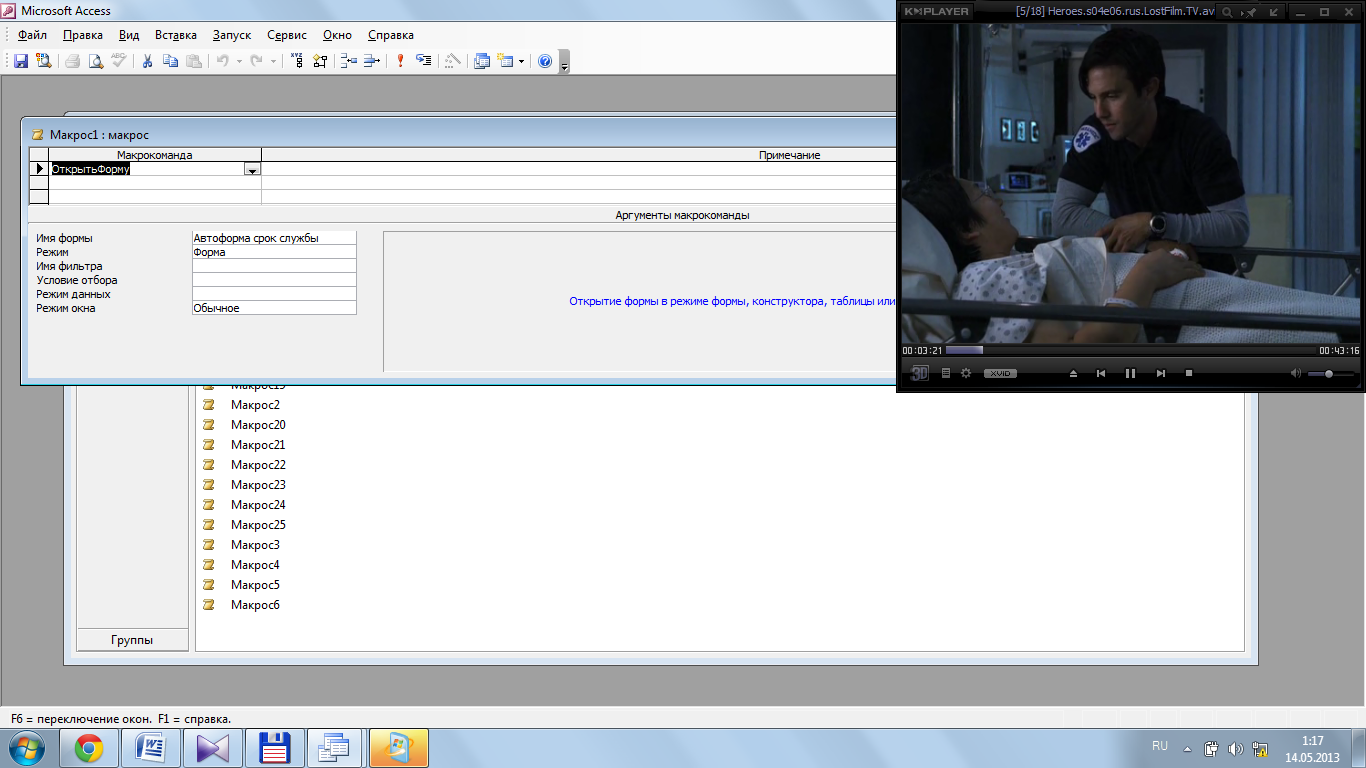Screen dimensions: 1366x768
Task: Click the Copy icon in the Access toolbar
Action: 170,61
